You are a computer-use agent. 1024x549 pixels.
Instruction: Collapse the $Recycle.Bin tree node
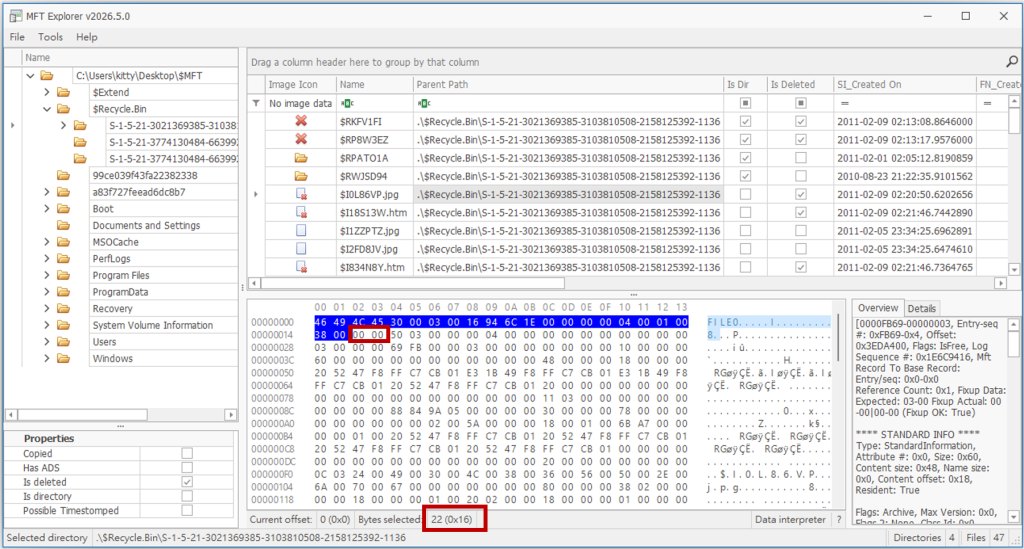point(47,109)
